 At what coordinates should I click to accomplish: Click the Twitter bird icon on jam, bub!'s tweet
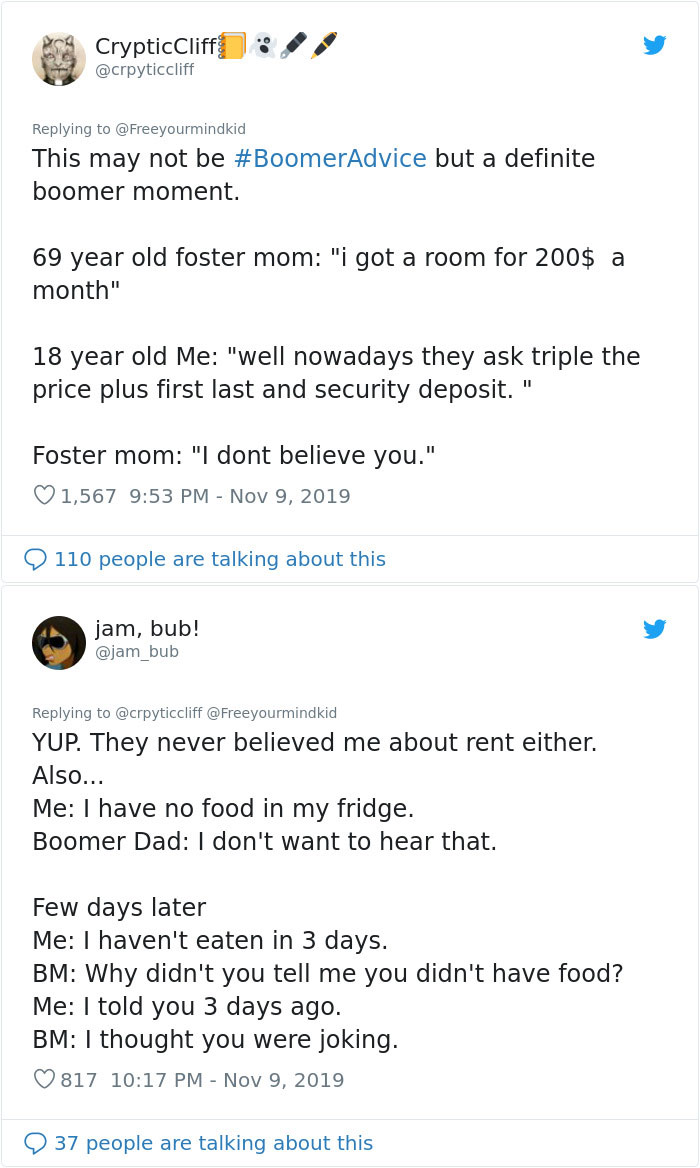pos(656,629)
